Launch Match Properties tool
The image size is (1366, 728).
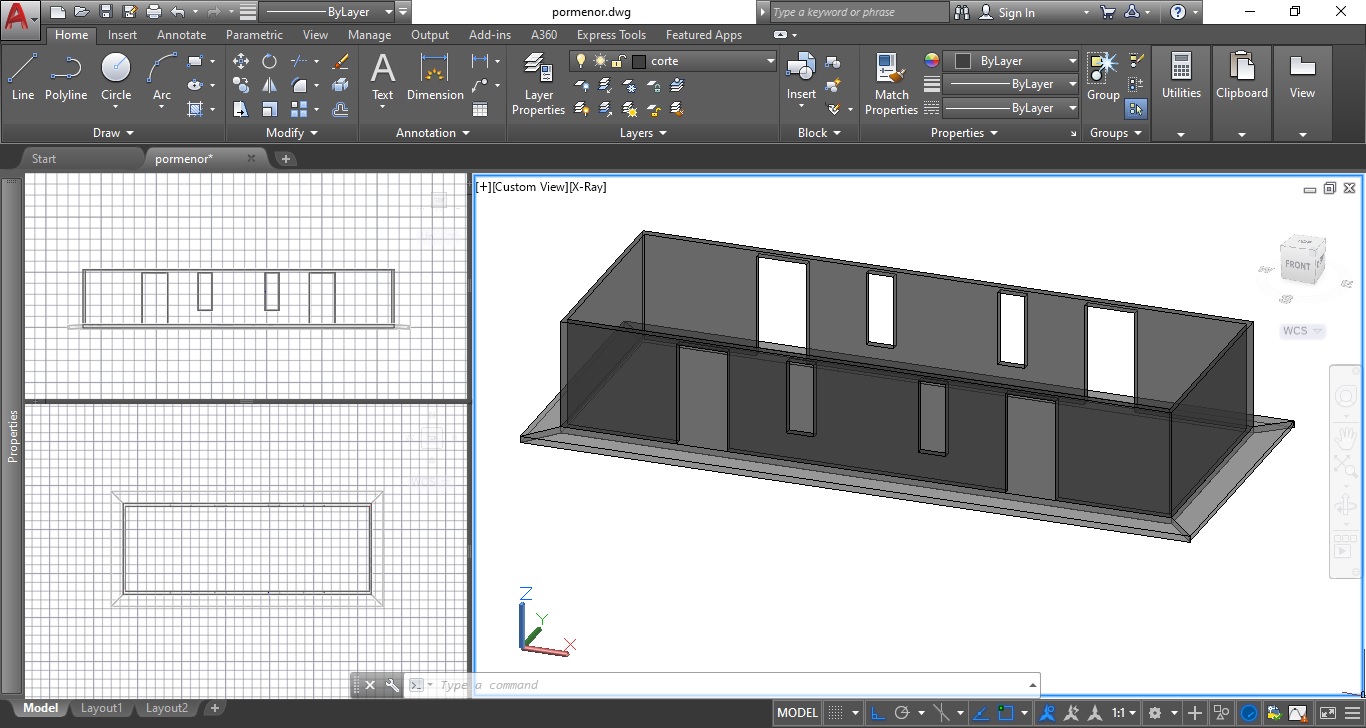(x=891, y=85)
